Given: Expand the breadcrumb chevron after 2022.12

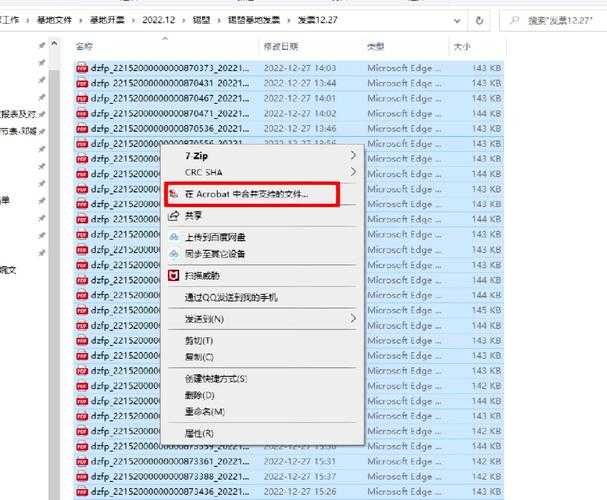Looking at the screenshot, I should click(x=183, y=20).
